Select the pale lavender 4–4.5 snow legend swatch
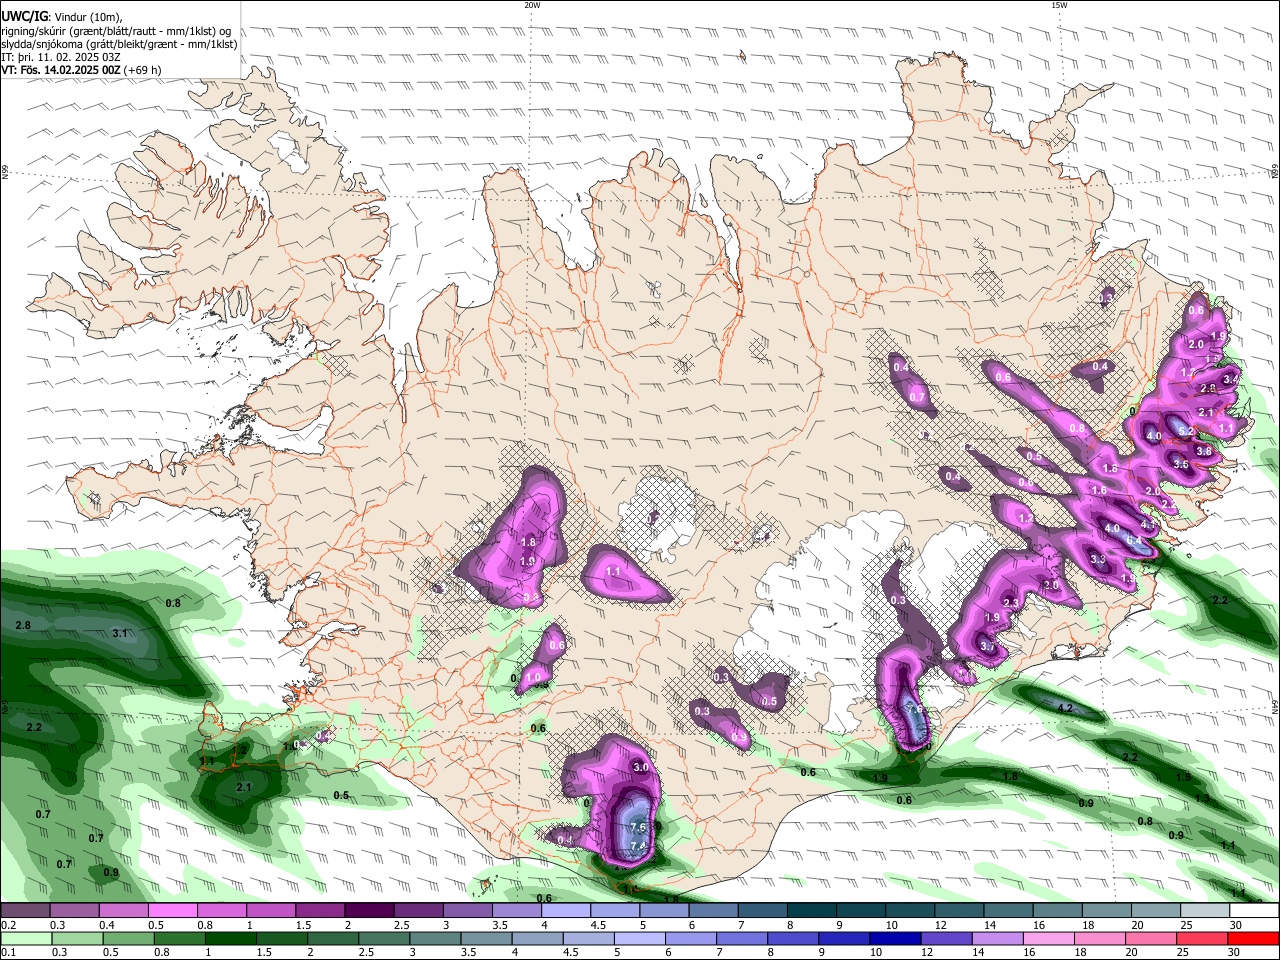Viewport: 1280px width, 960px height. [x=566, y=911]
